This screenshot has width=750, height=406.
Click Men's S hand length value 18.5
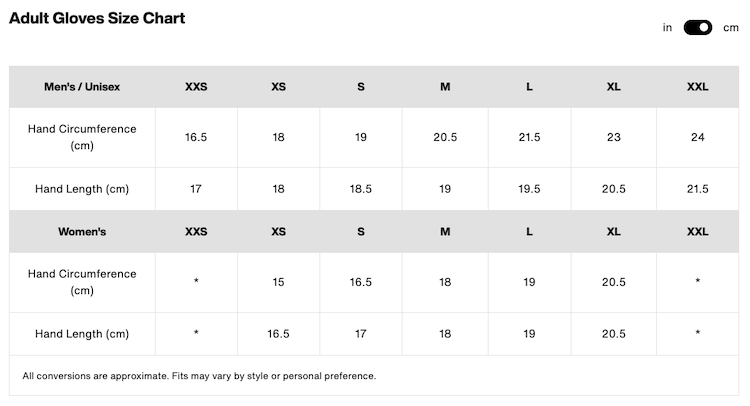(x=361, y=189)
